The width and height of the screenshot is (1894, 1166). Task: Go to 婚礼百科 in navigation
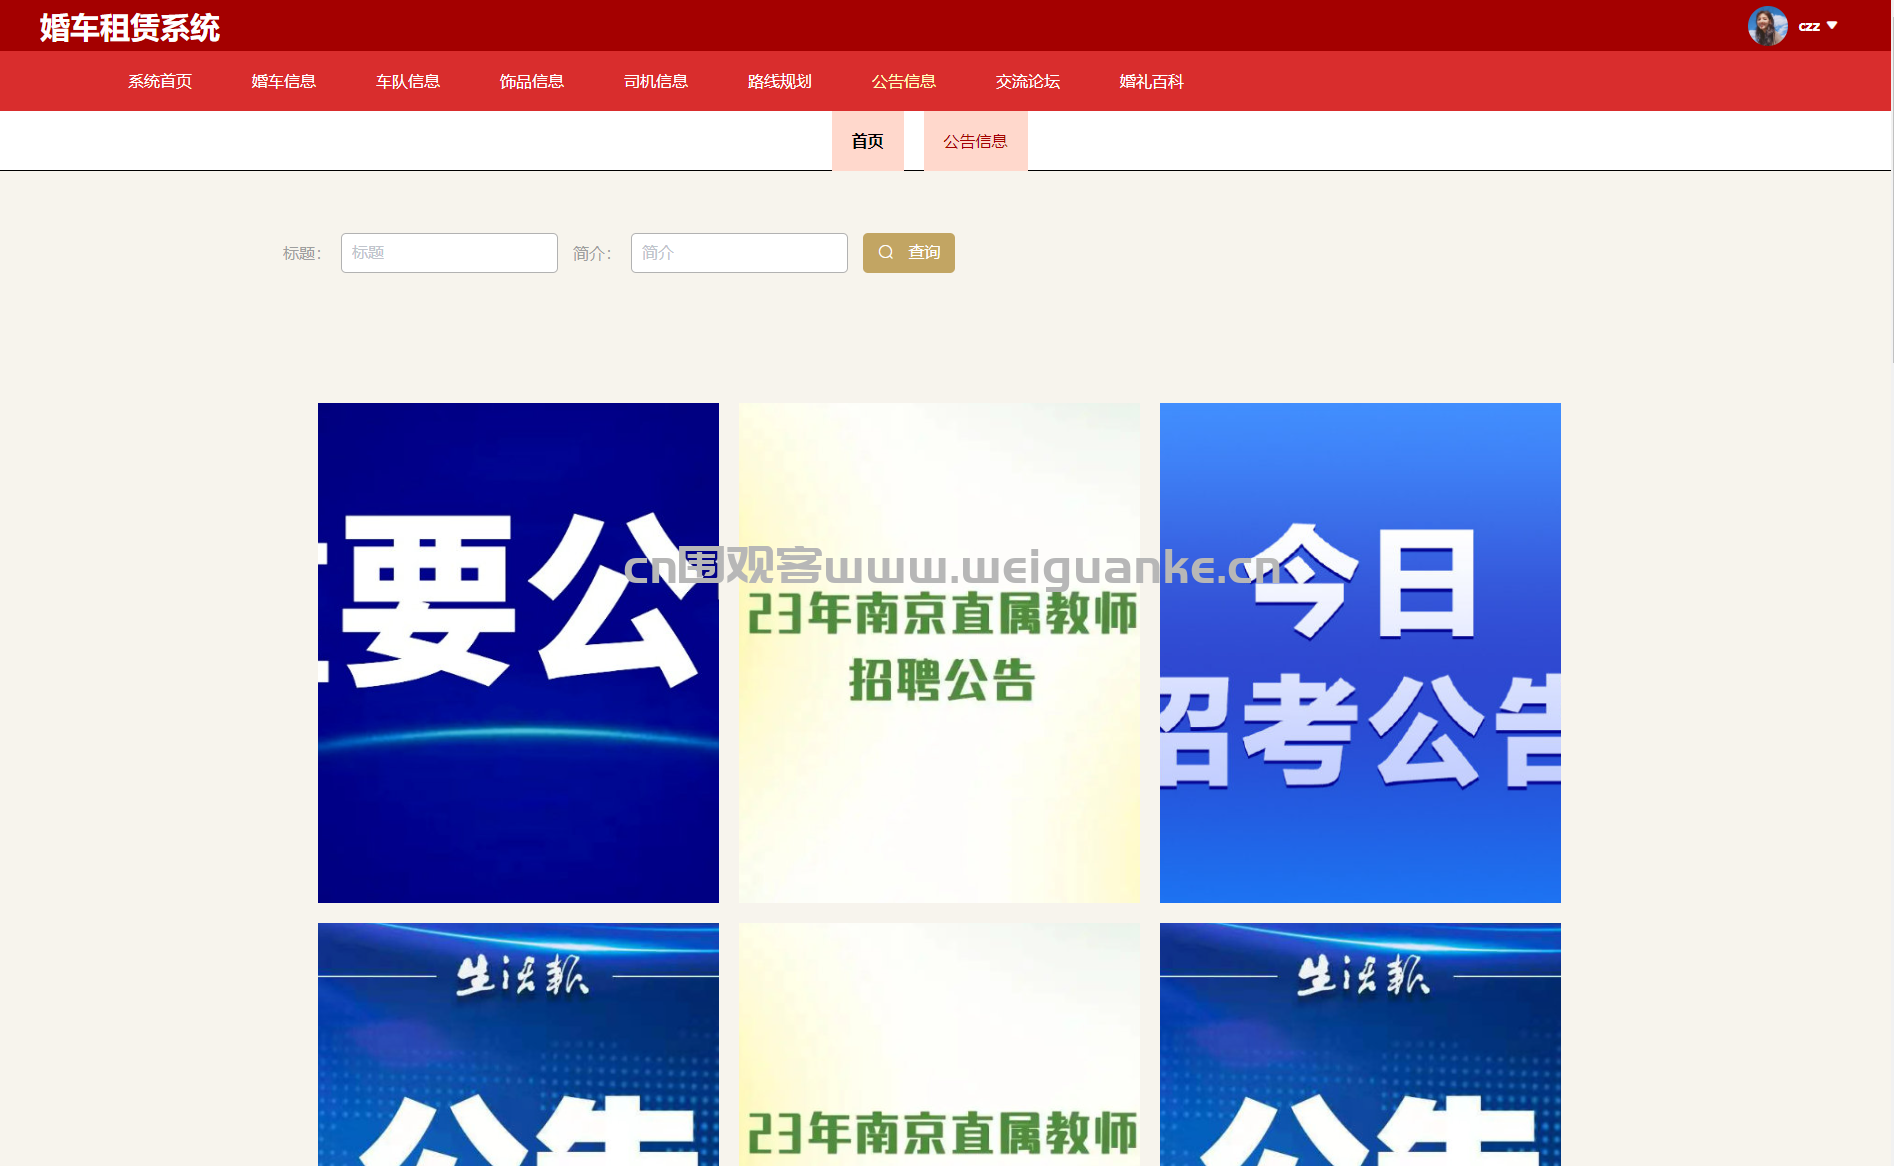tap(1152, 81)
